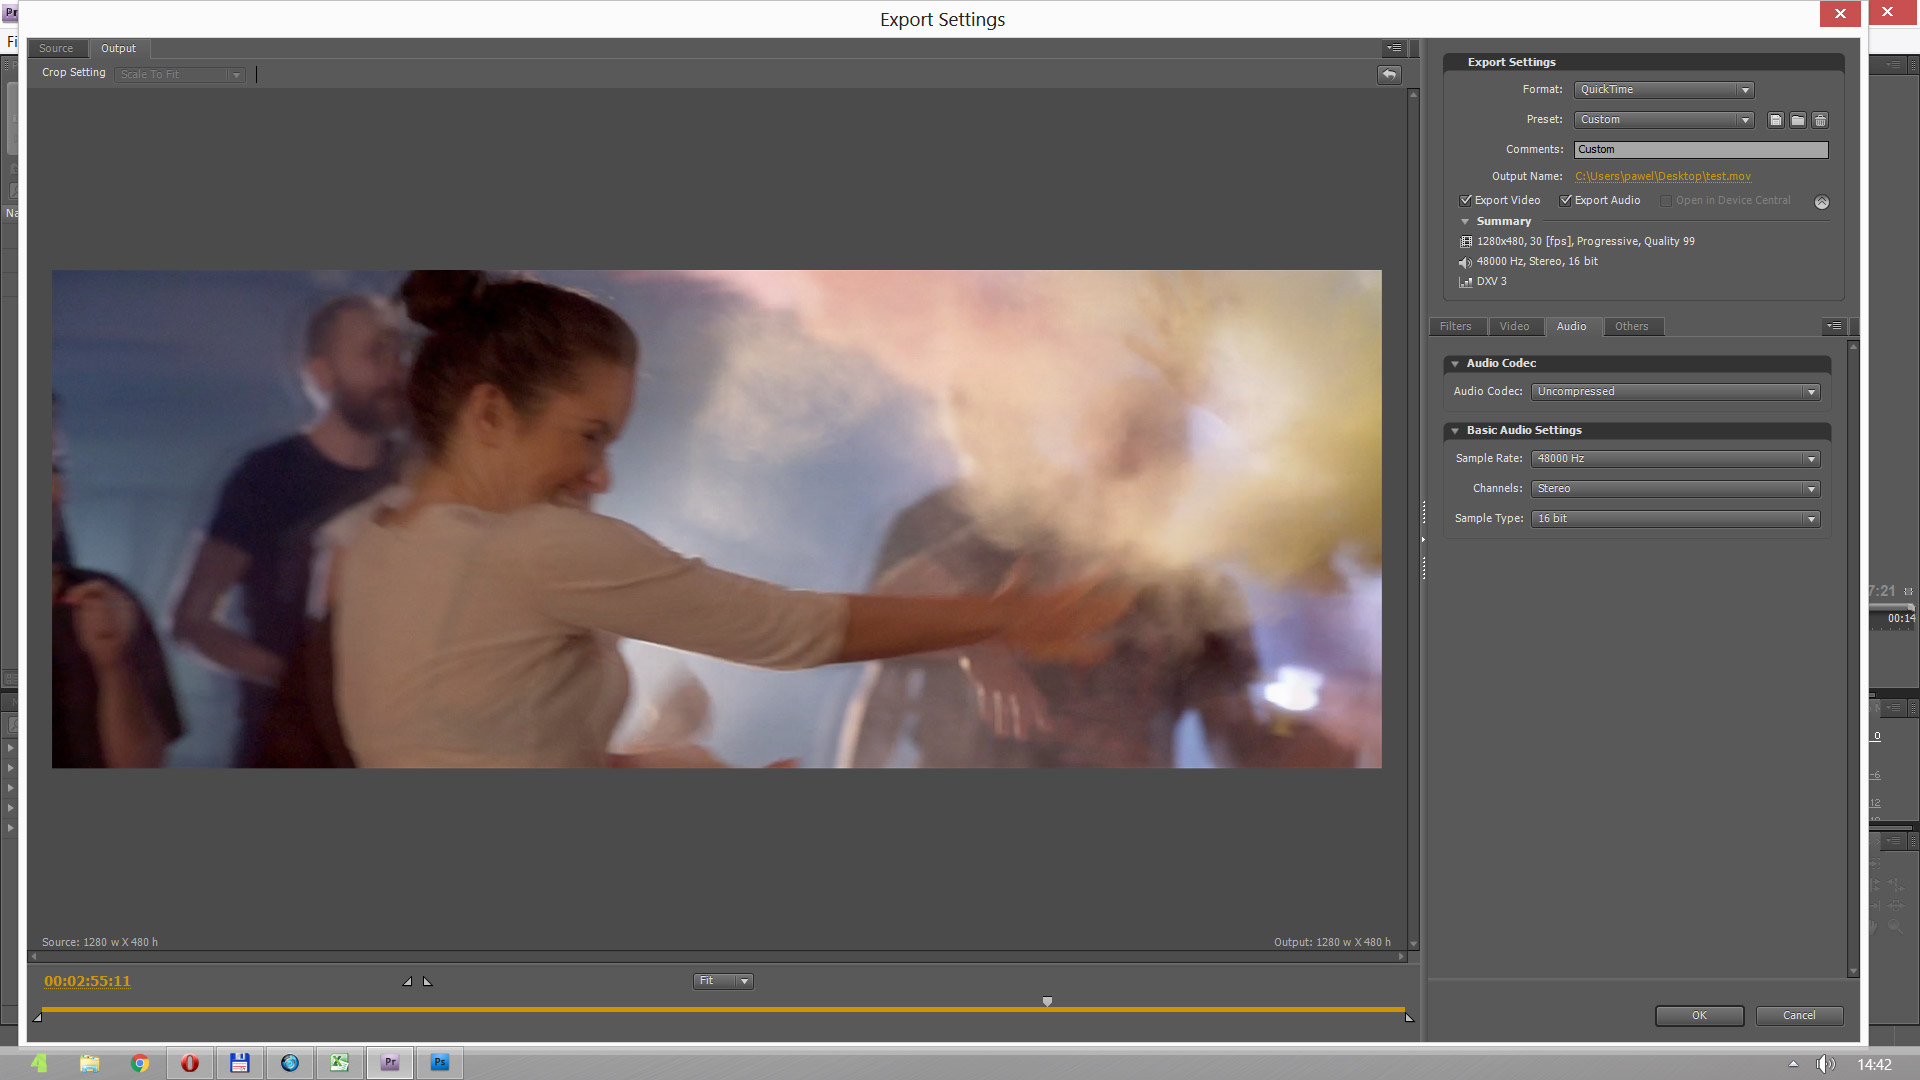Open the Sample Rate dropdown

coord(1675,459)
